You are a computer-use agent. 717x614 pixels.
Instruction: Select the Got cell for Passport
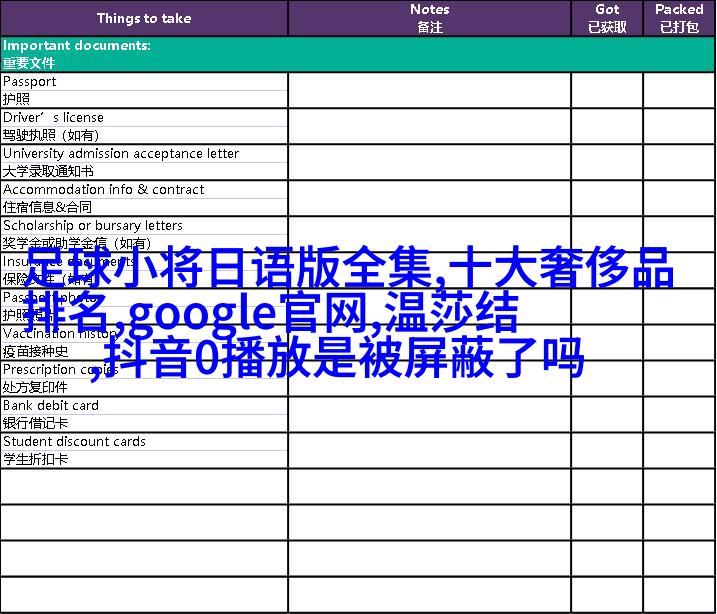pos(607,91)
